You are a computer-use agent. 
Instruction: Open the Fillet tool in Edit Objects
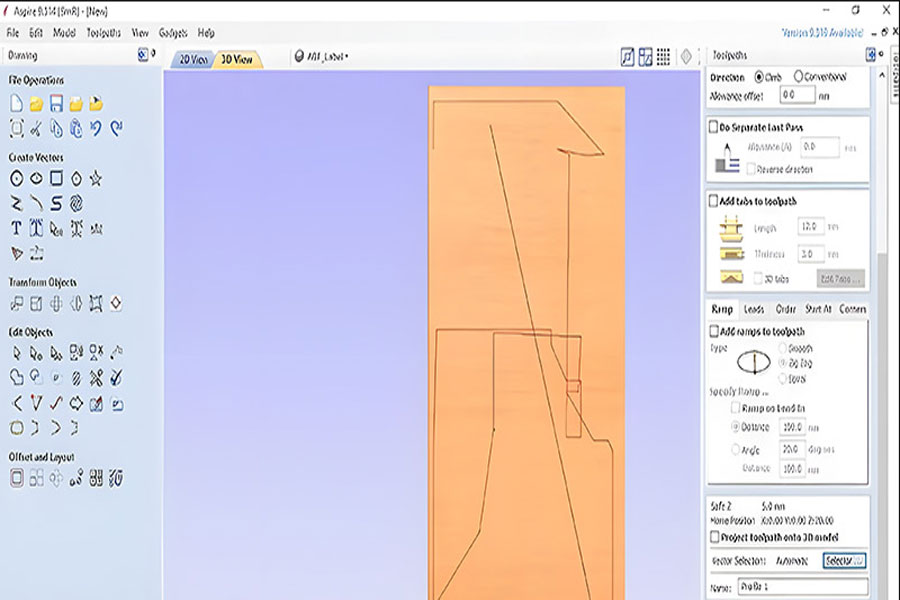(x=17, y=403)
